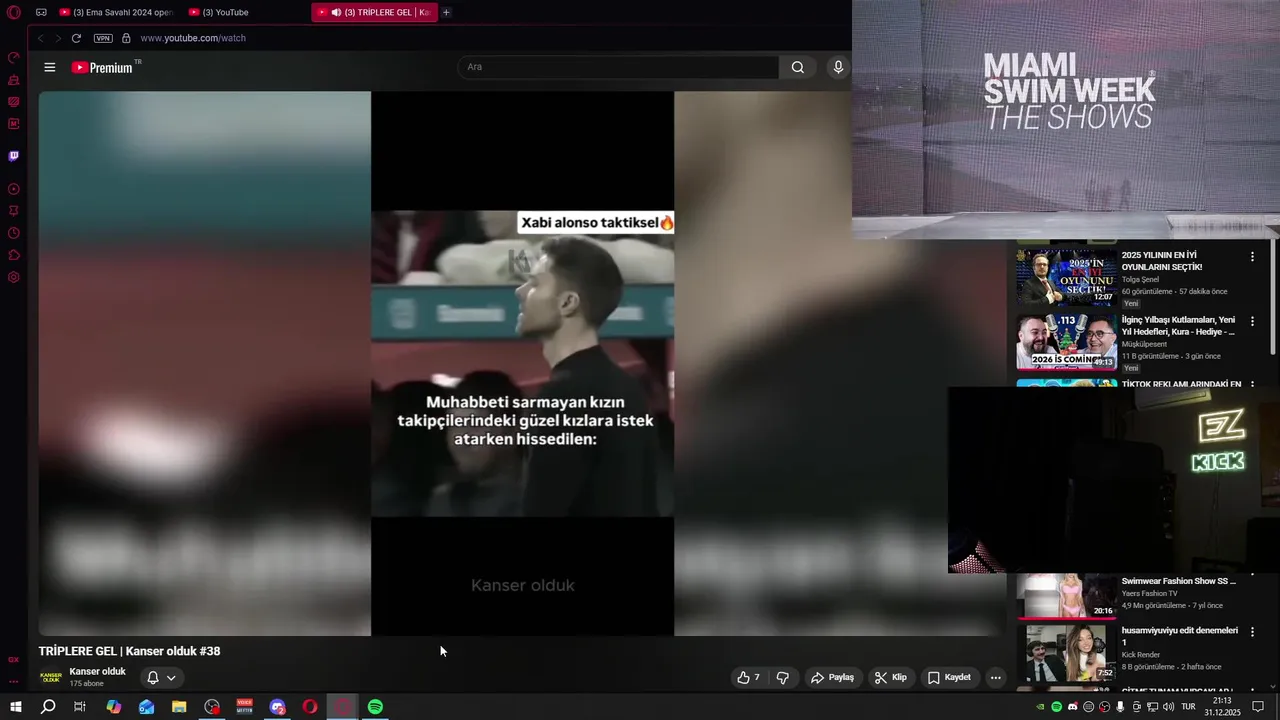Click the YouTube search magnifier button
The width and height of the screenshot is (1280, 720).
(798, 67)
